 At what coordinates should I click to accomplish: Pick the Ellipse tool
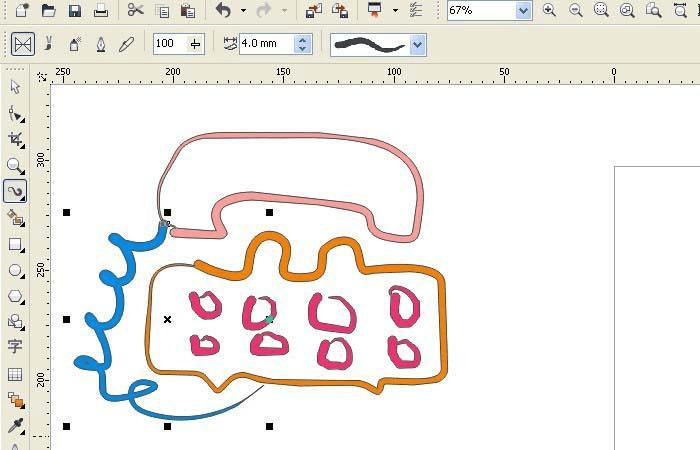point(15,271)
